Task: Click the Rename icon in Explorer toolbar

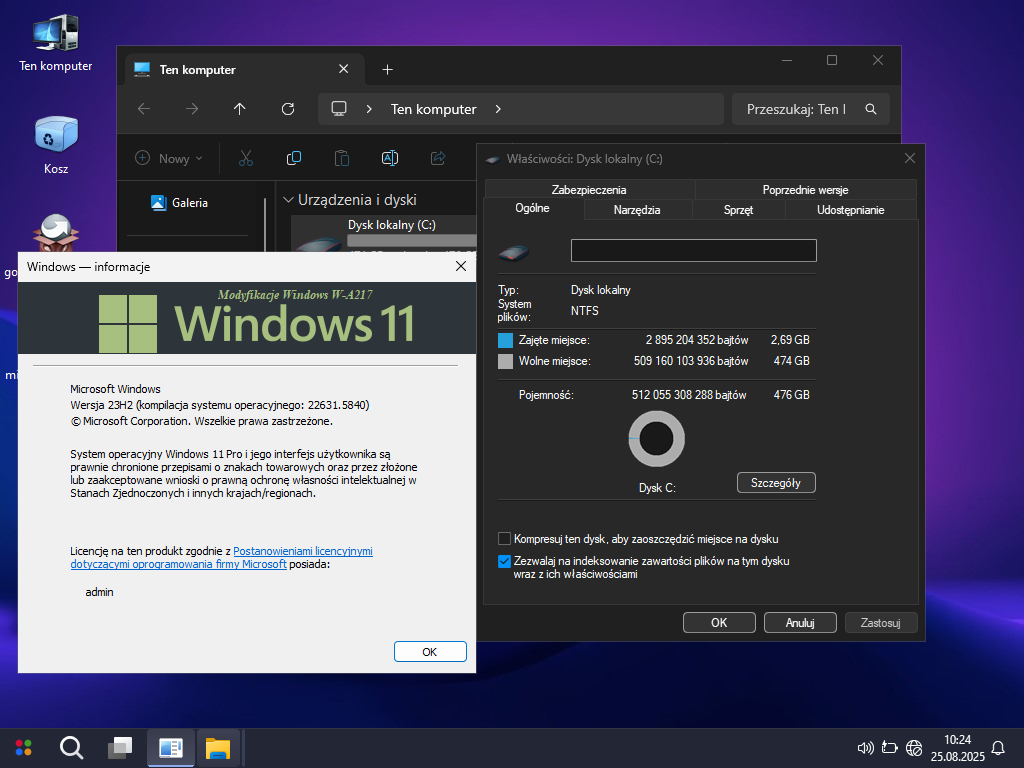Action: (390, 158)
